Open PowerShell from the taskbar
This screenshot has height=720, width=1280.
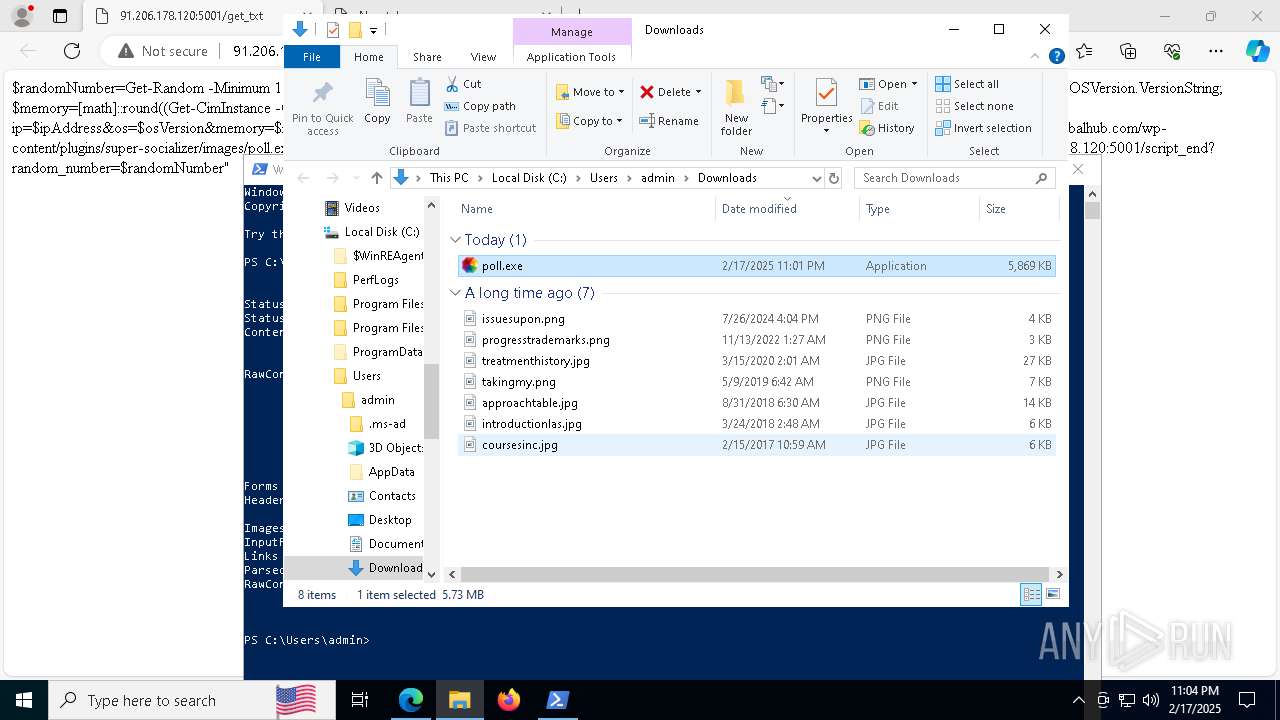[558, 700]
